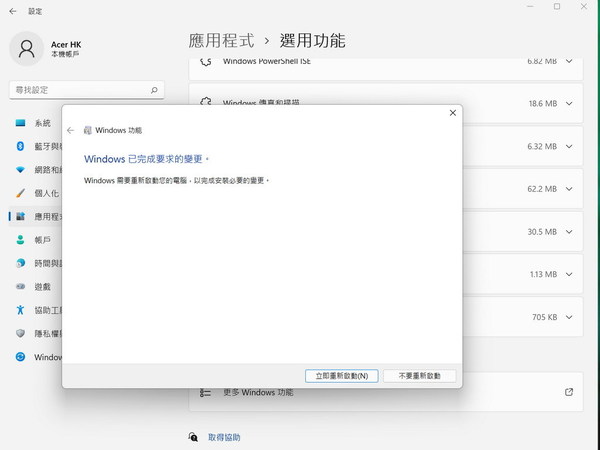Click the 時間與語言 globe clock icon
Screen dimensions: 600x450
click(x=20, y=263)
